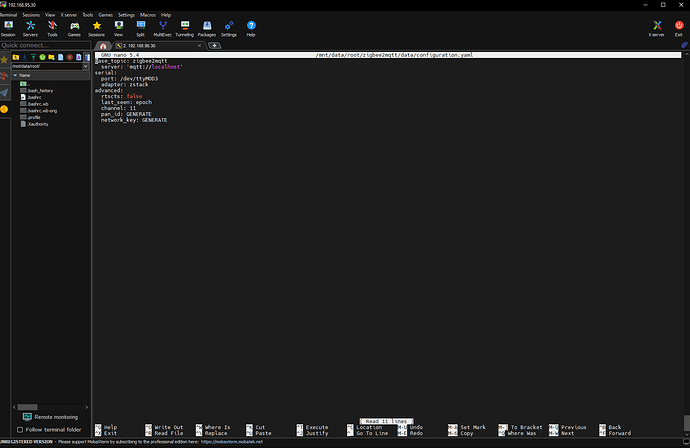The height and width of the screenshot is (448, 690).
Task: Click the SFTP parent folder icon
Action: pyautogui.click(x=15, y=57)
